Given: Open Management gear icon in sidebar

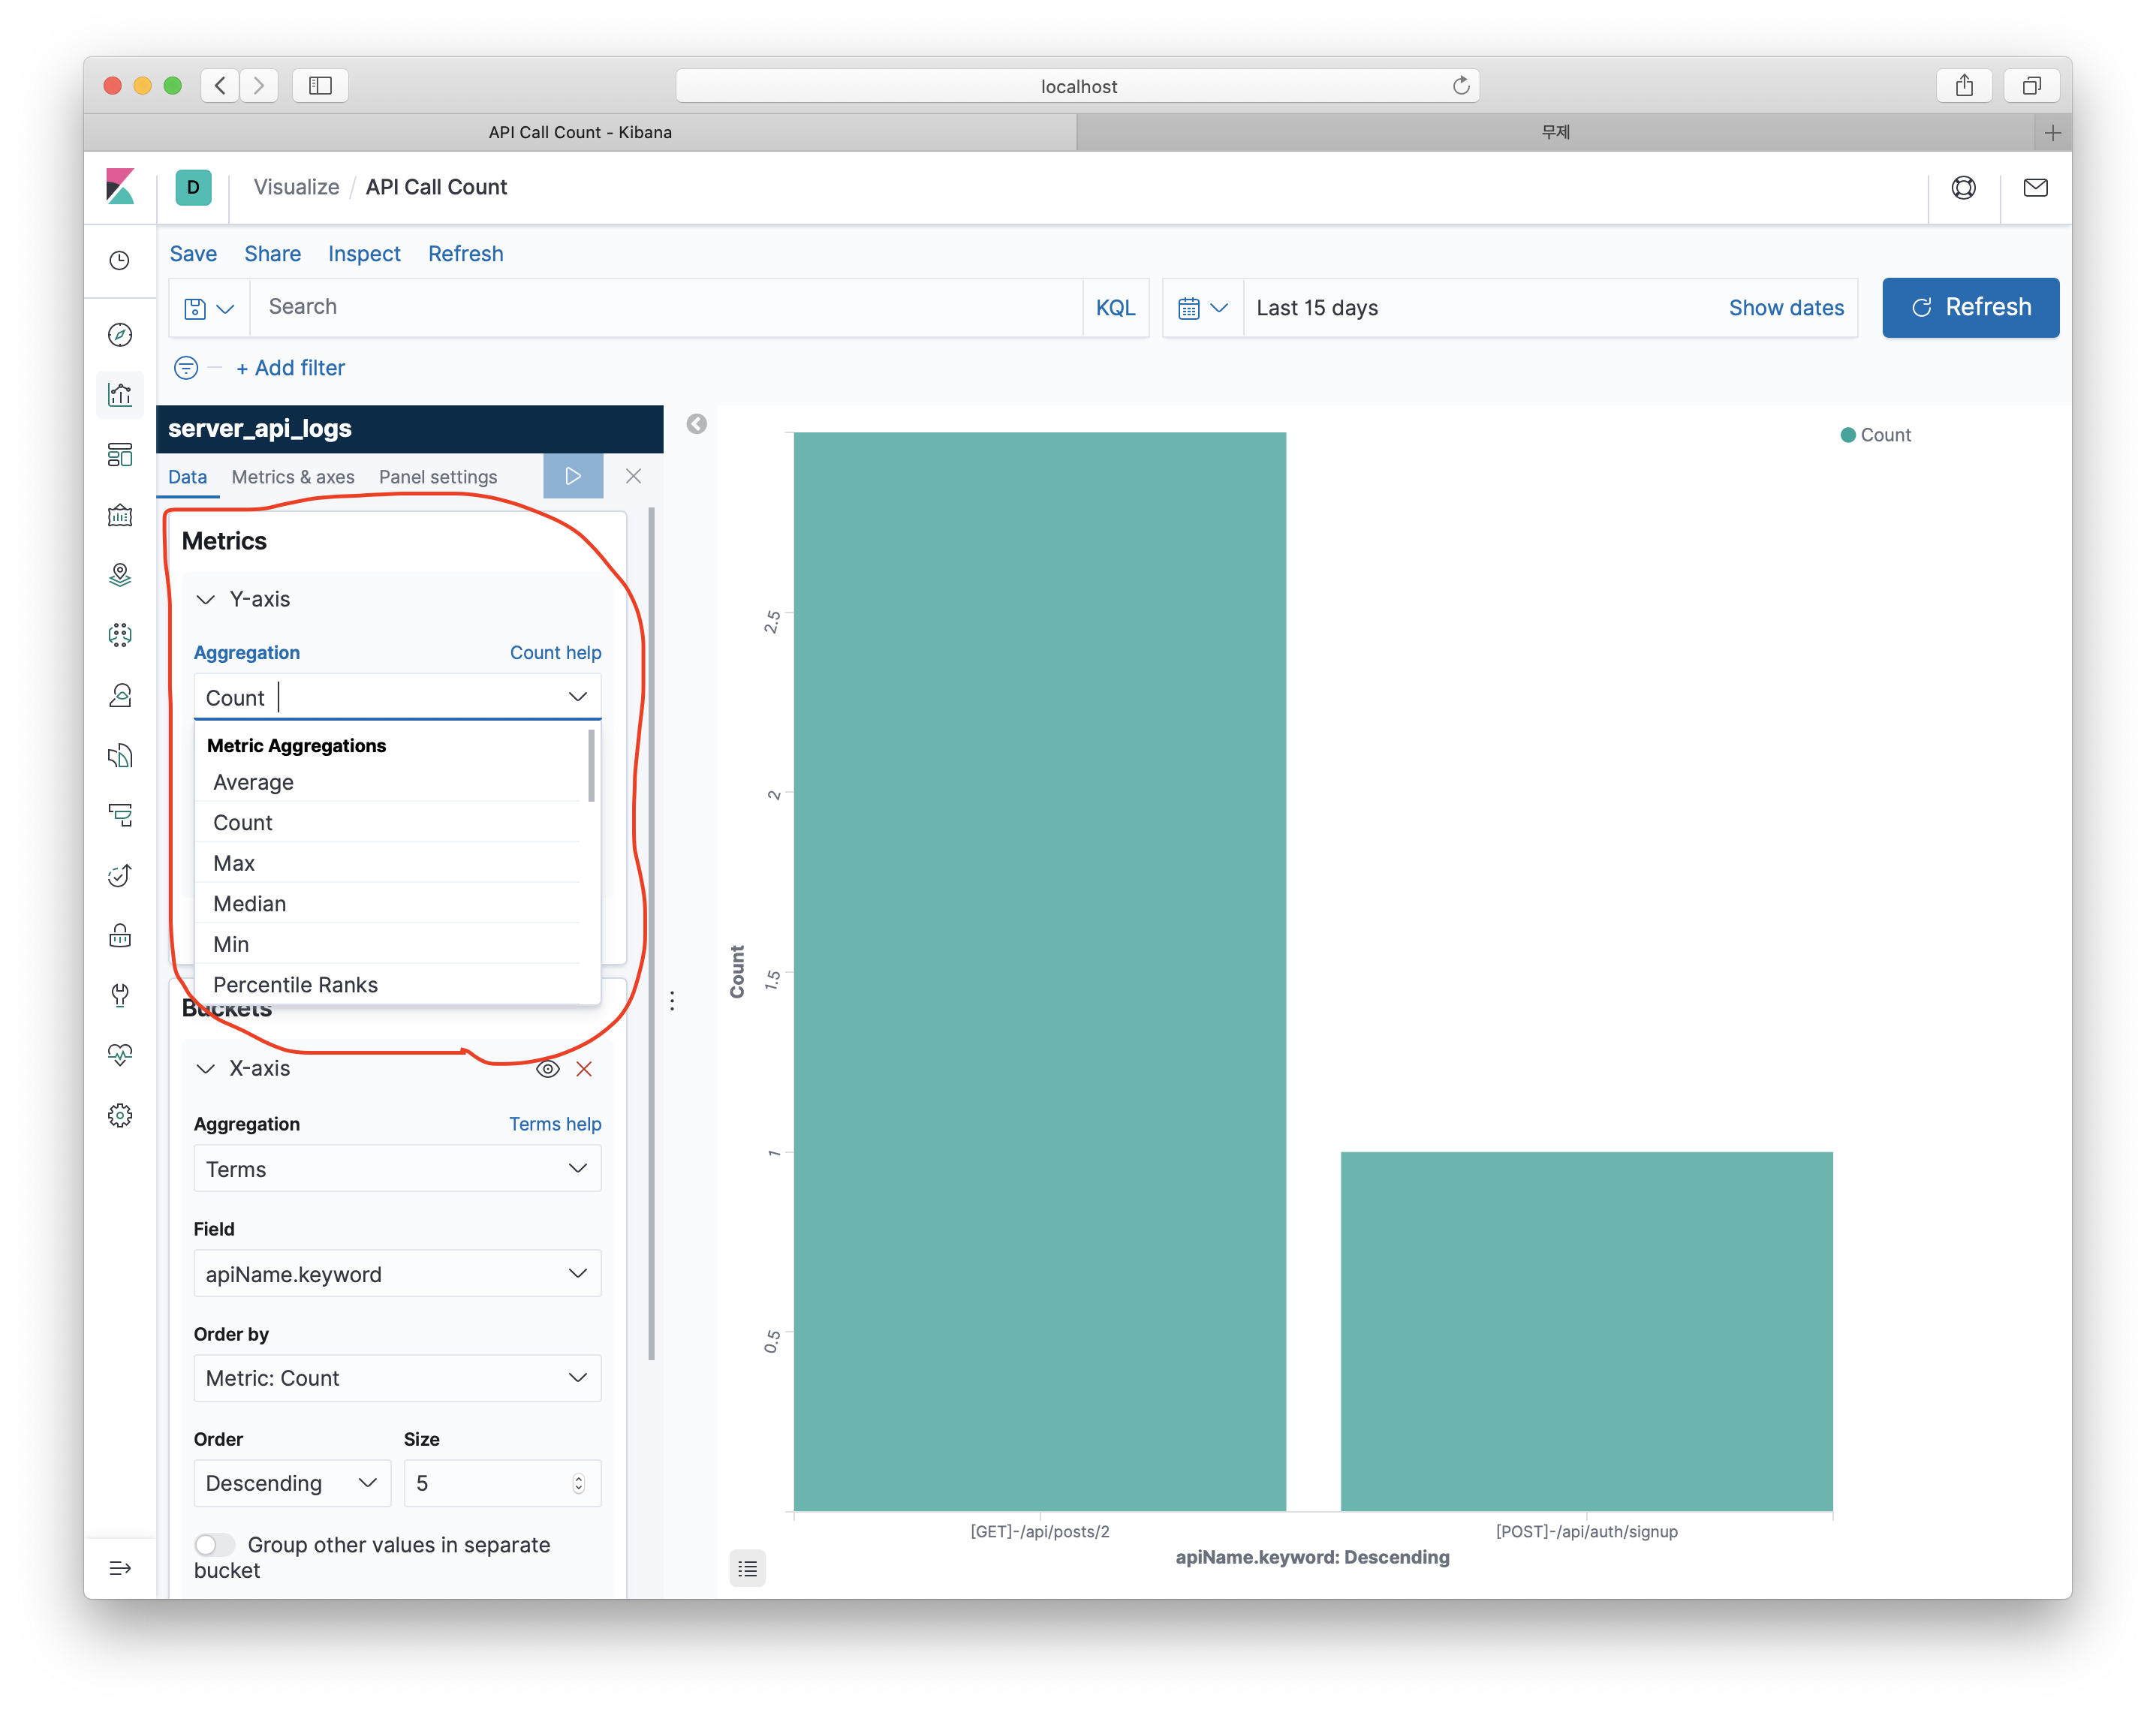Looking at the screenshot, I should click(120, 1115).
